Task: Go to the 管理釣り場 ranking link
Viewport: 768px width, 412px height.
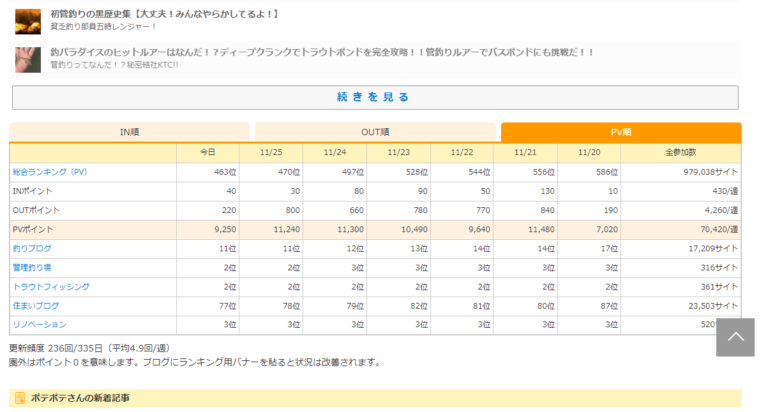Action: pyautogui.click(x=32, y=267)
